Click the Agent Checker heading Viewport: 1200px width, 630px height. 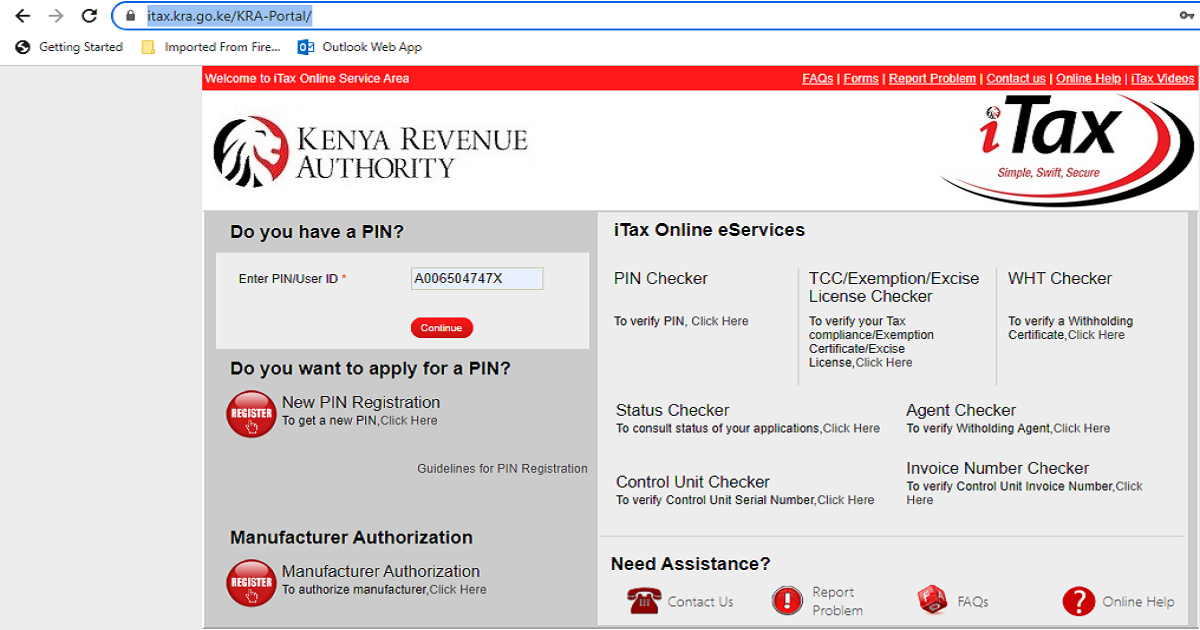click(961, 410)
